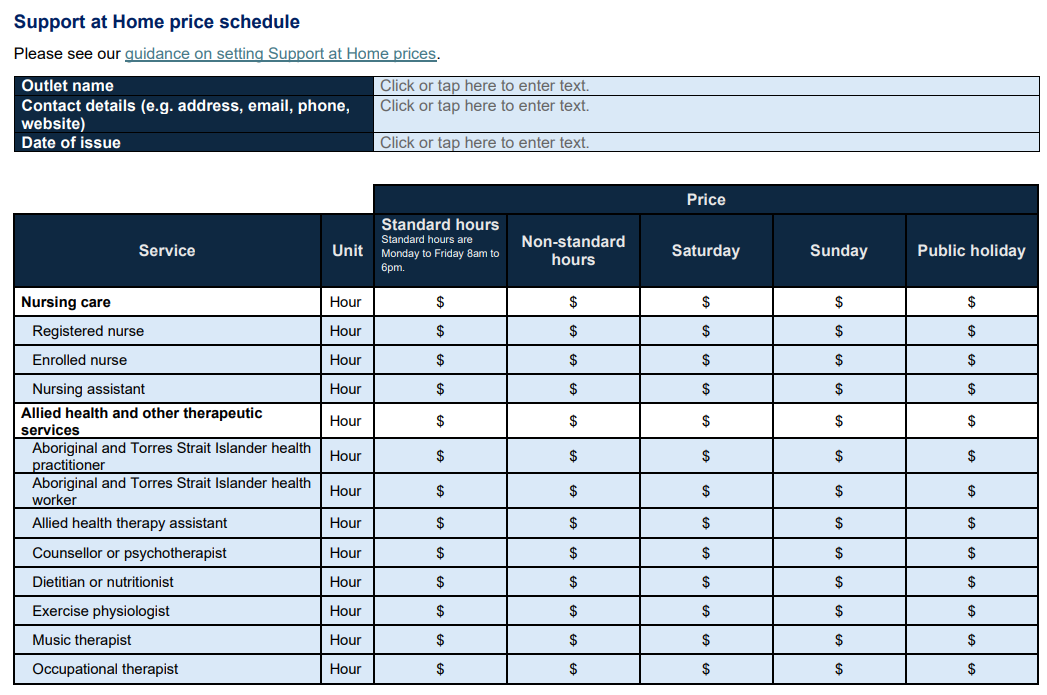1047x695 pixels.
Task: Select Exercise physiologist public holiday price cell
Action: (x=971, y=611)
